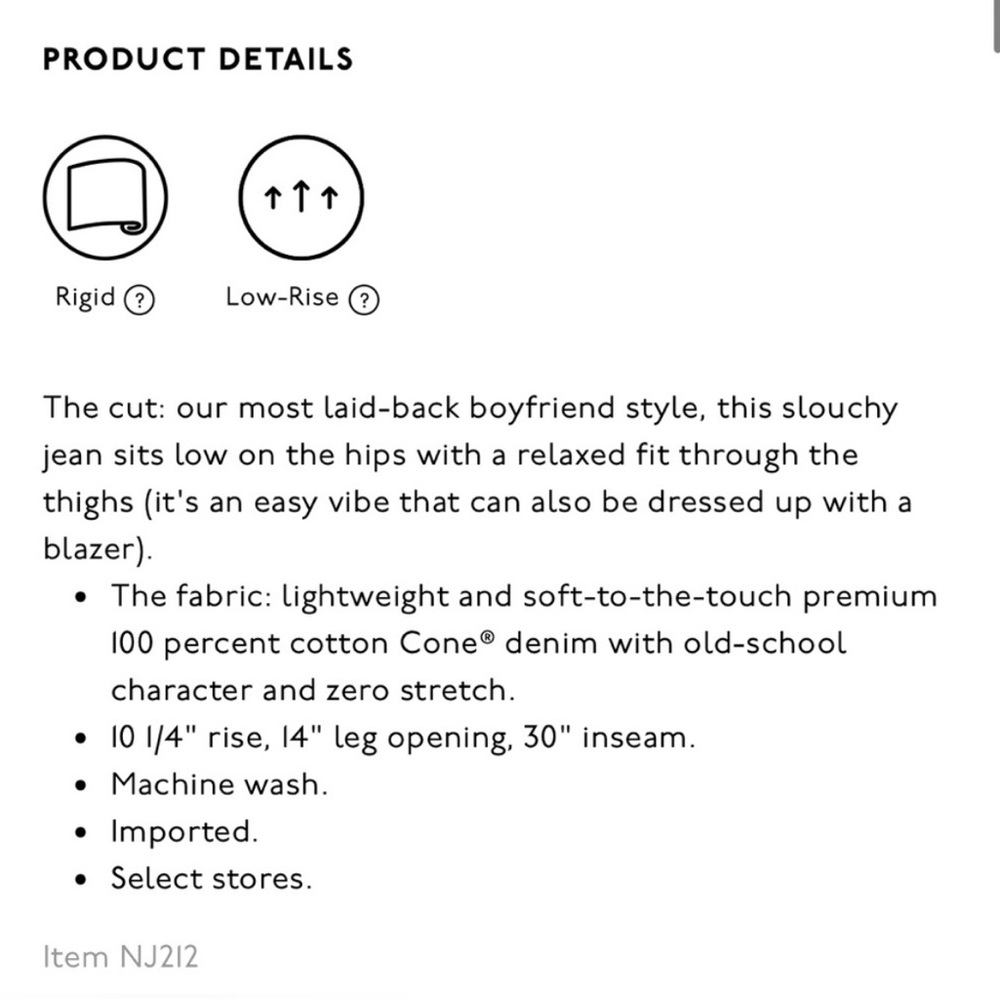Click the 'The cut' description paragraph

pos(477,478)
